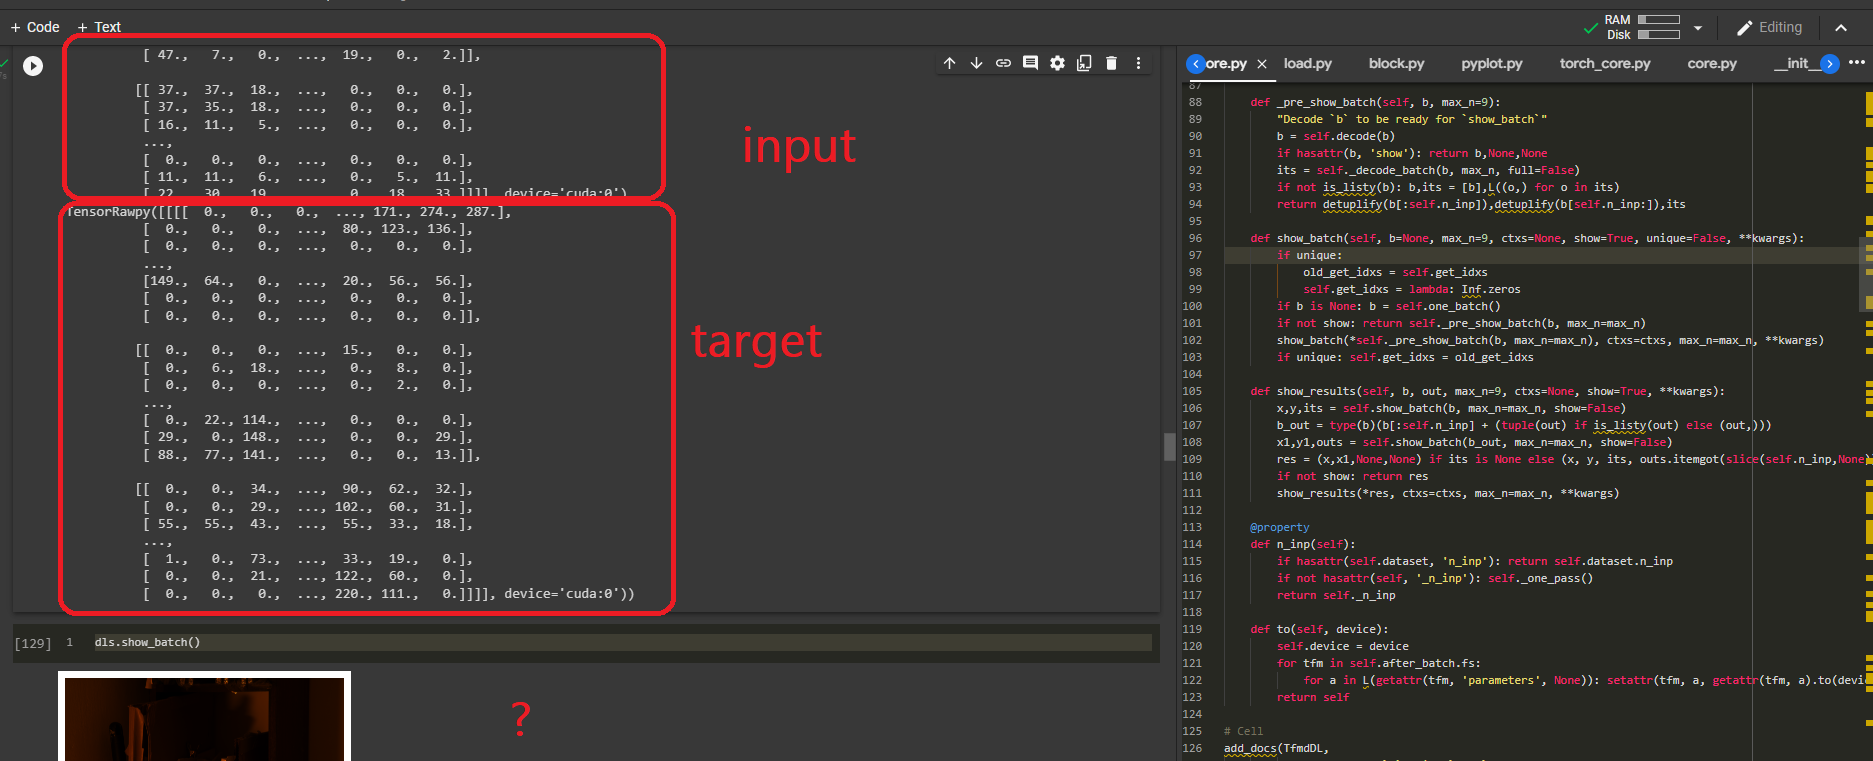Close the current core.py file tab
1873x761 pixels.
click(1262, 64)
